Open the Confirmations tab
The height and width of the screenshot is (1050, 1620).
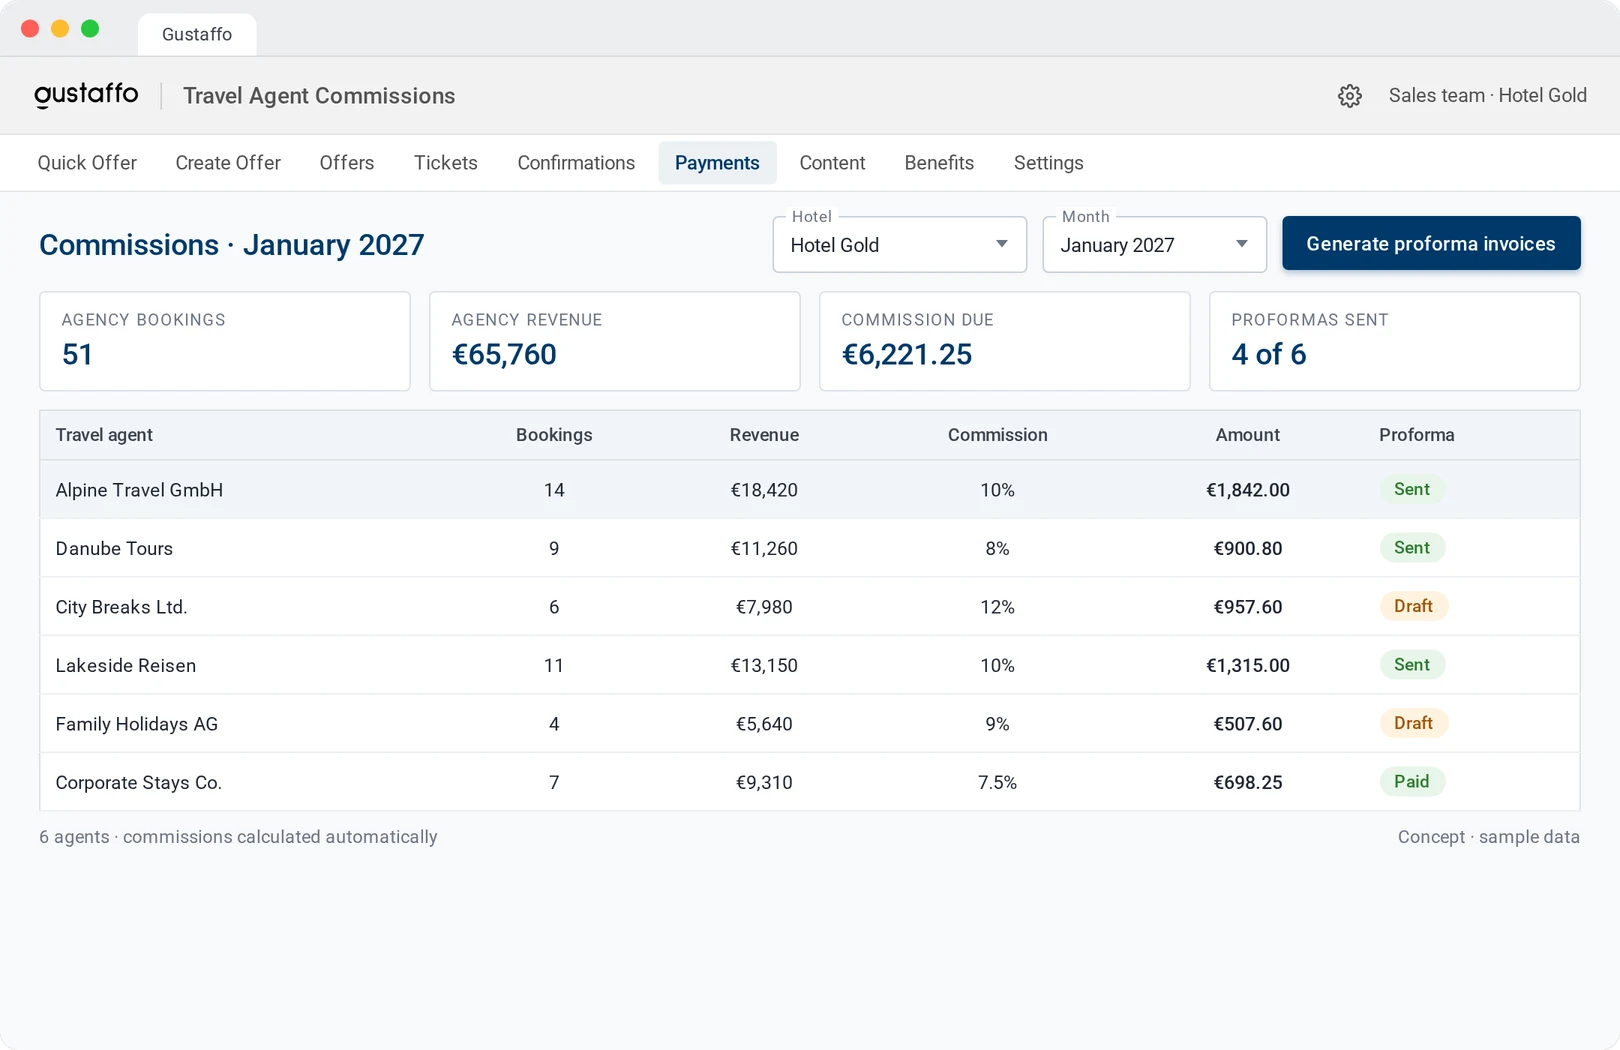pyautogui.click(x=576, y=163)
